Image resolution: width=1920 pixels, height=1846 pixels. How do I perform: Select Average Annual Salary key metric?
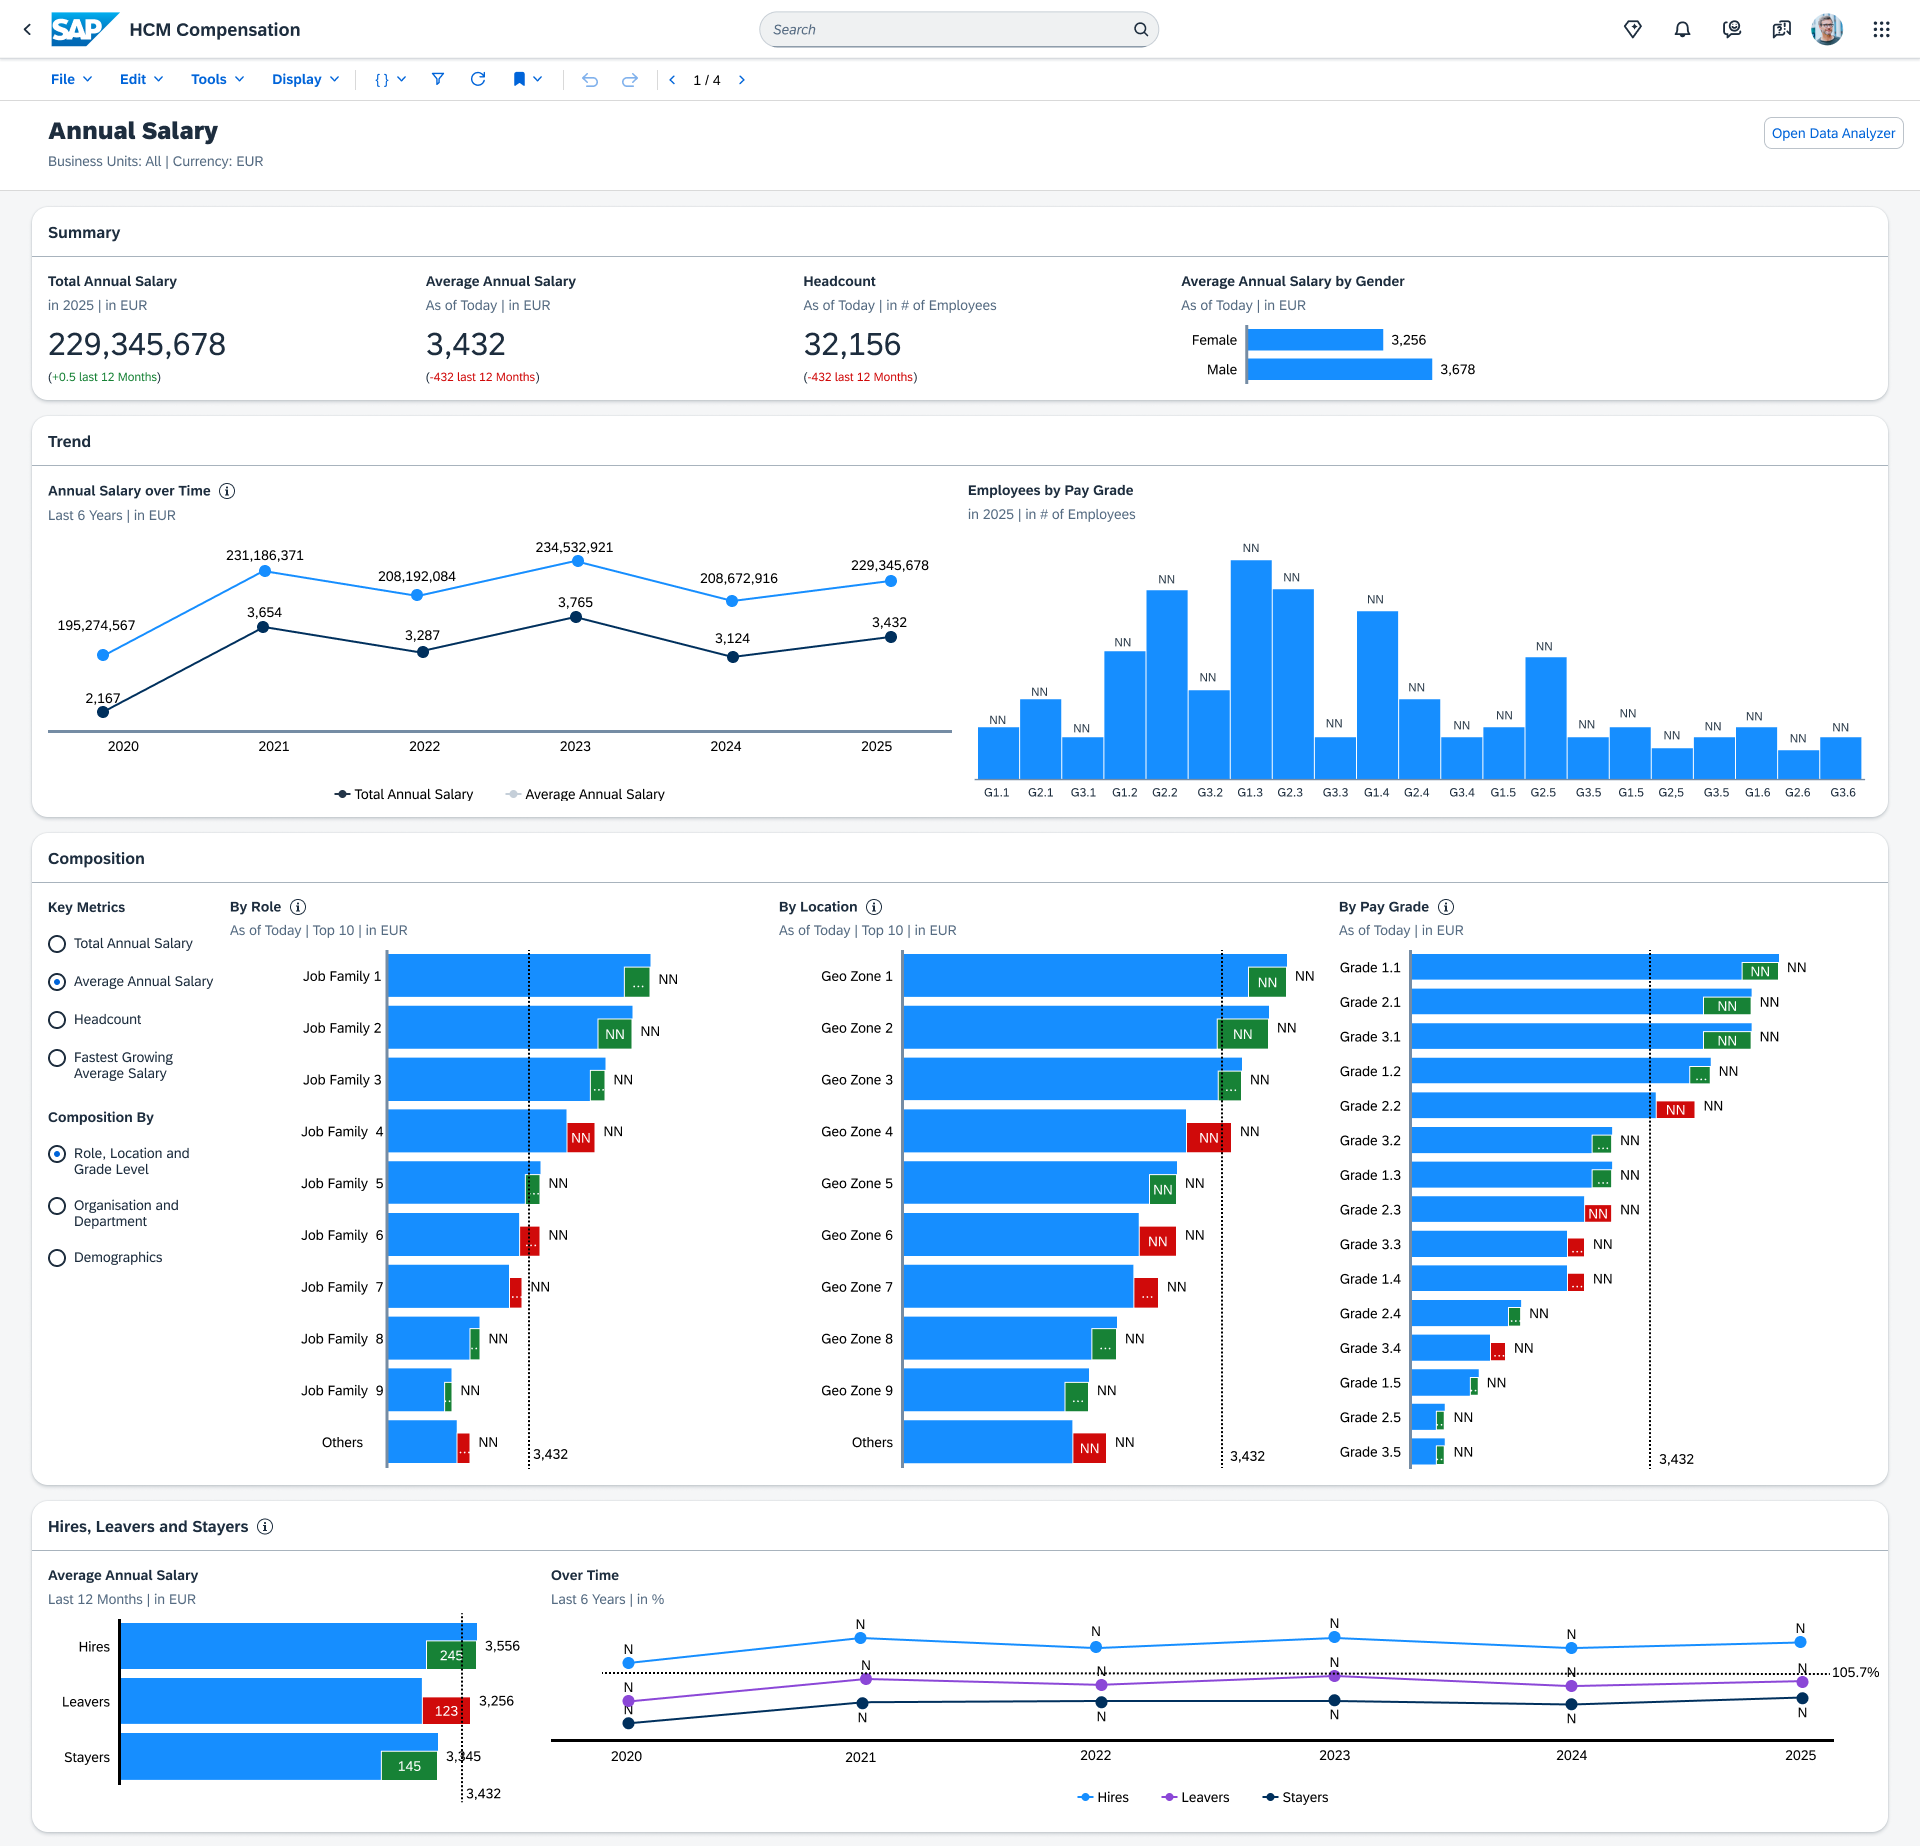[x=57, y=982]
